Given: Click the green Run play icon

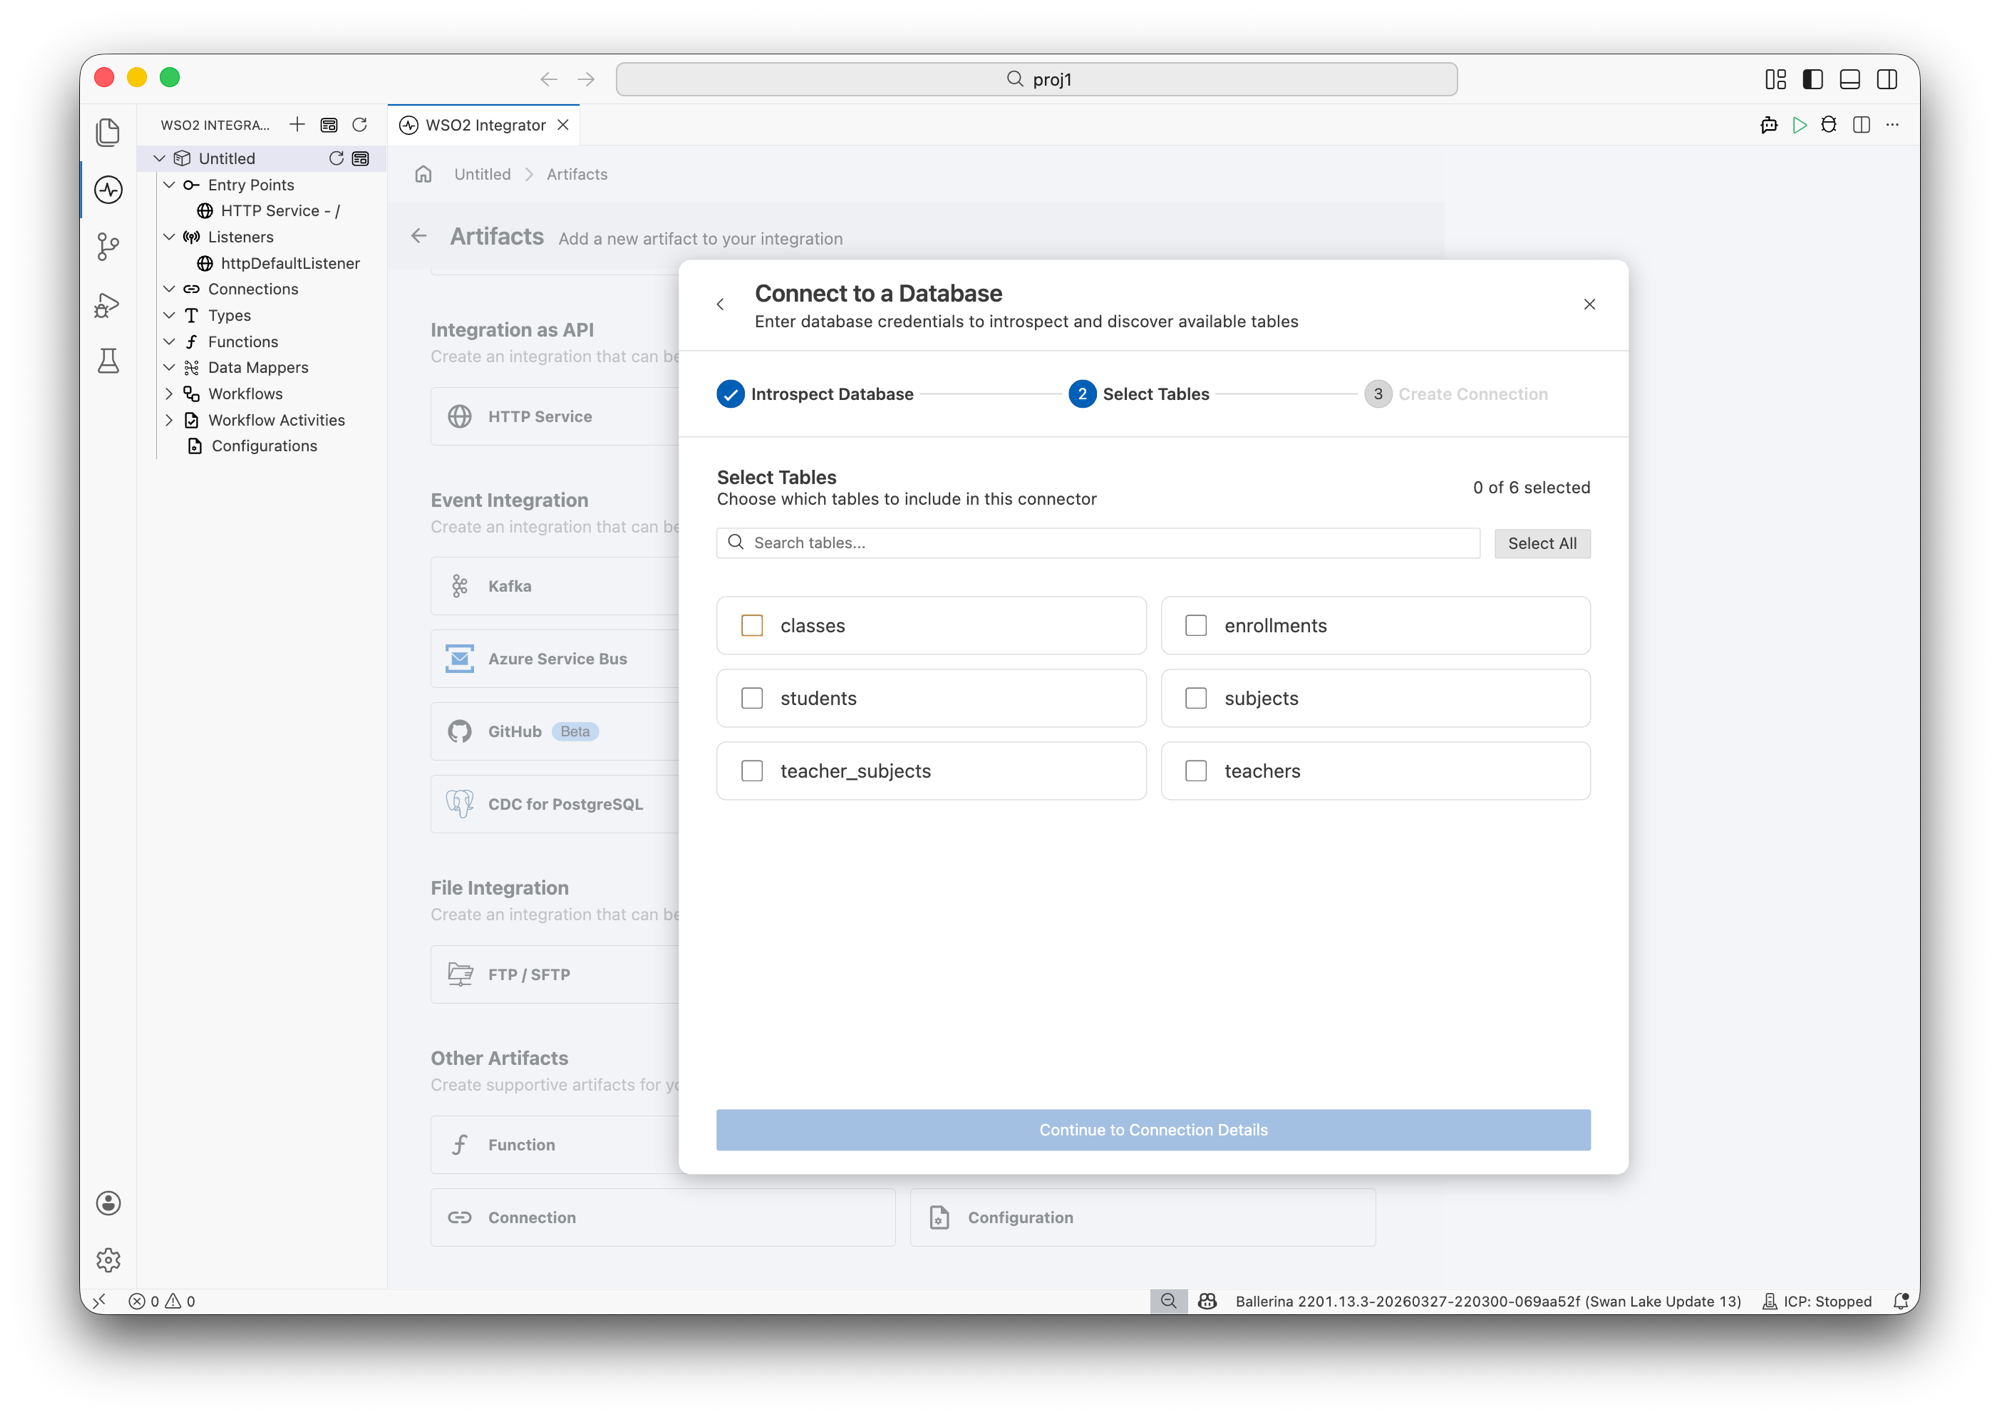Looking at the screenshot, I should coord(1799,125).
